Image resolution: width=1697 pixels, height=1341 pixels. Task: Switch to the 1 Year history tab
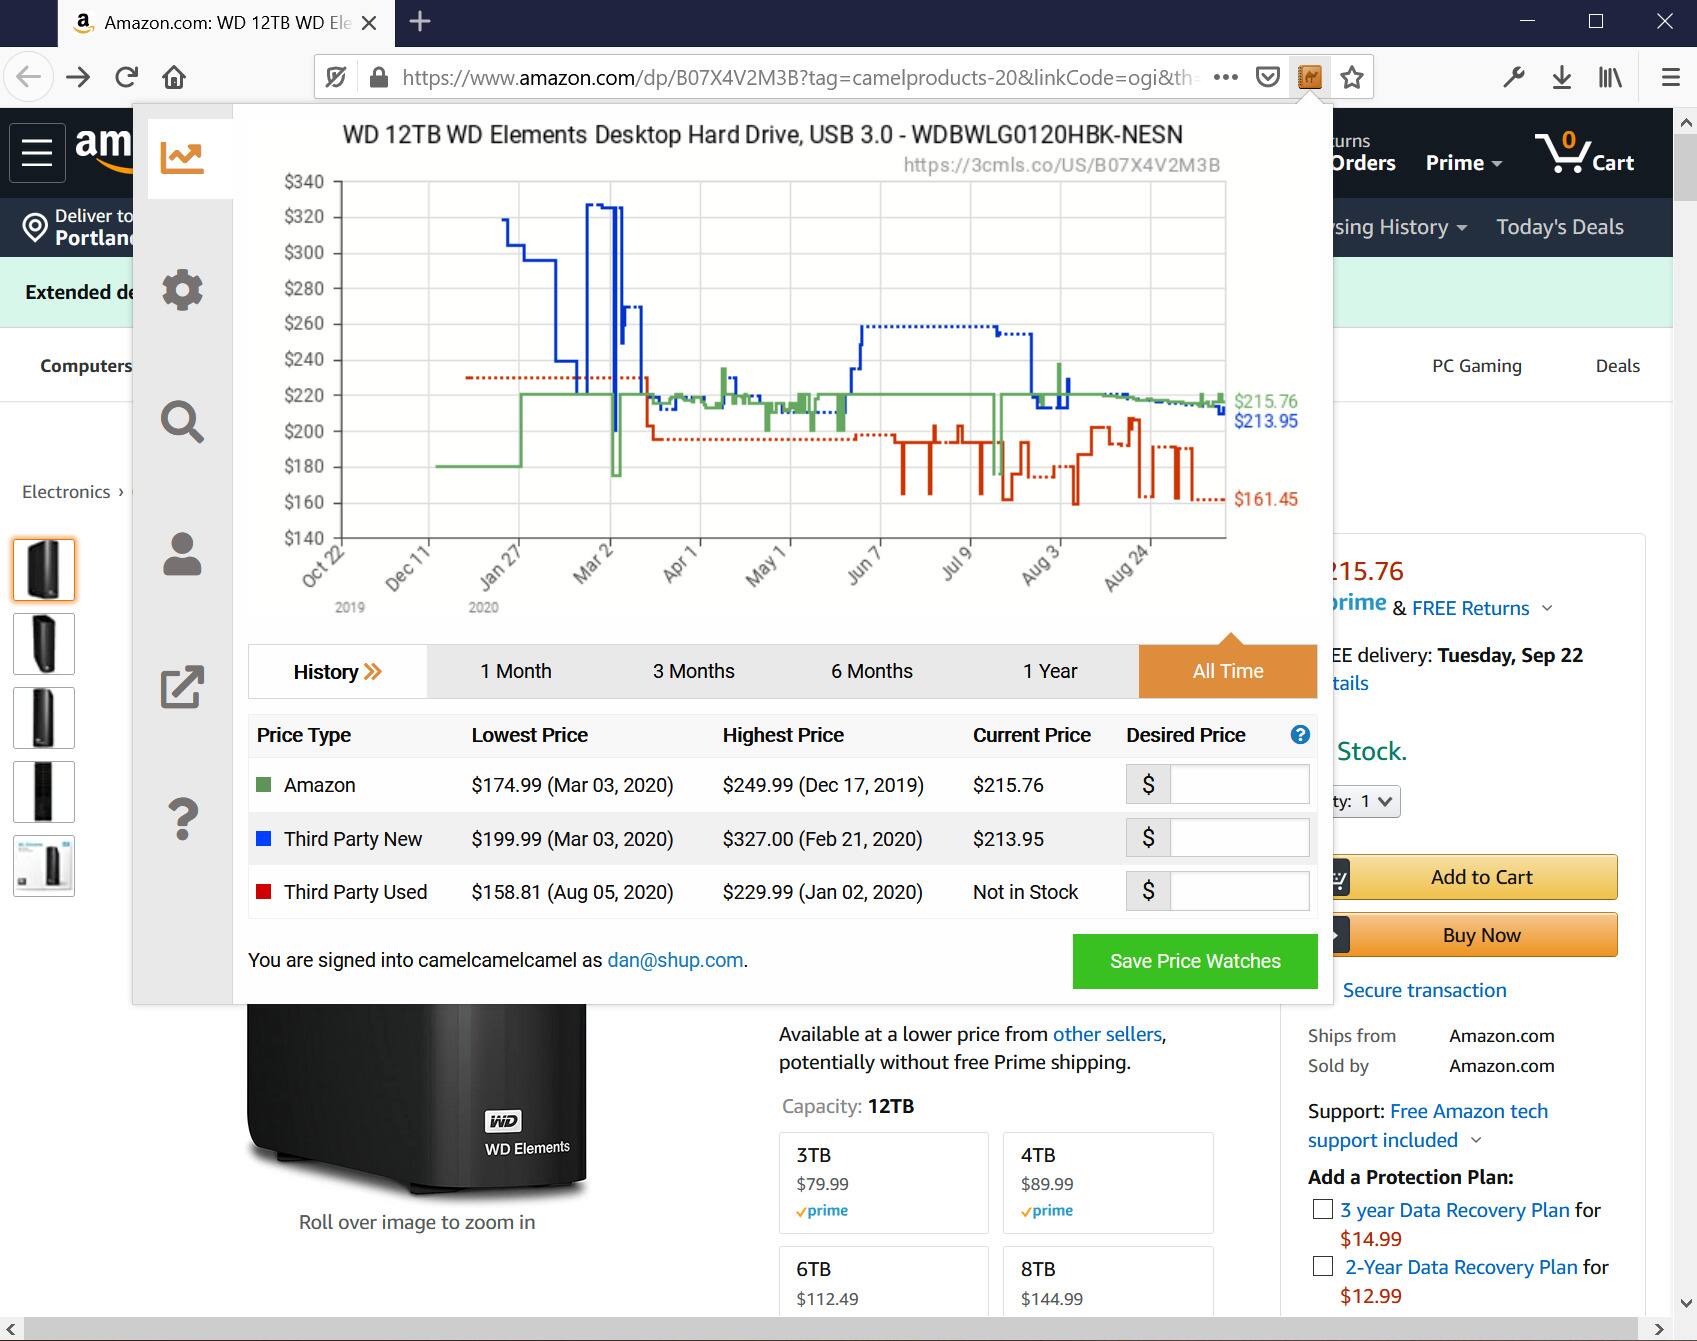(1049, 671)
